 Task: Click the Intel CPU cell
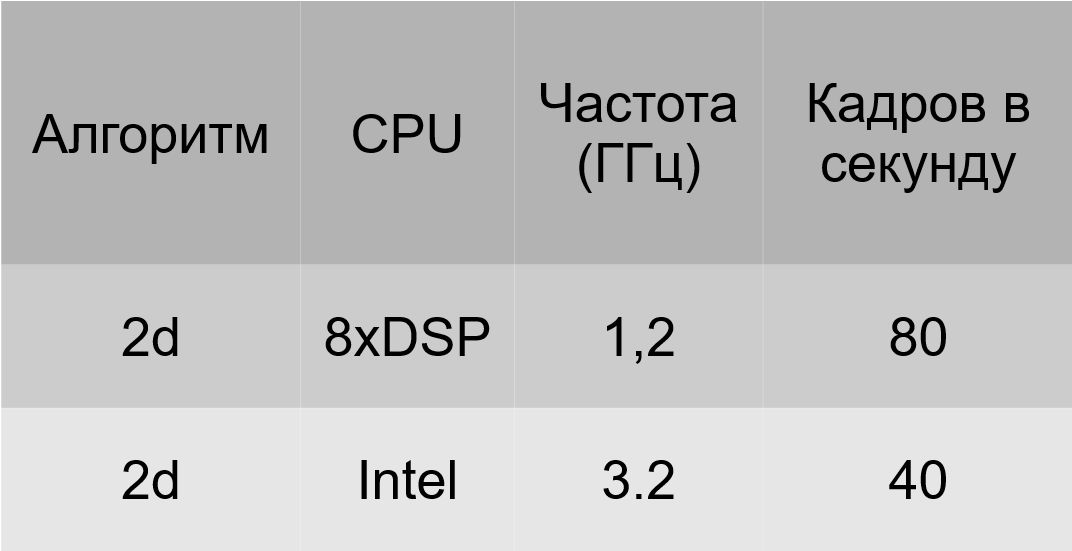coord(407,480)
